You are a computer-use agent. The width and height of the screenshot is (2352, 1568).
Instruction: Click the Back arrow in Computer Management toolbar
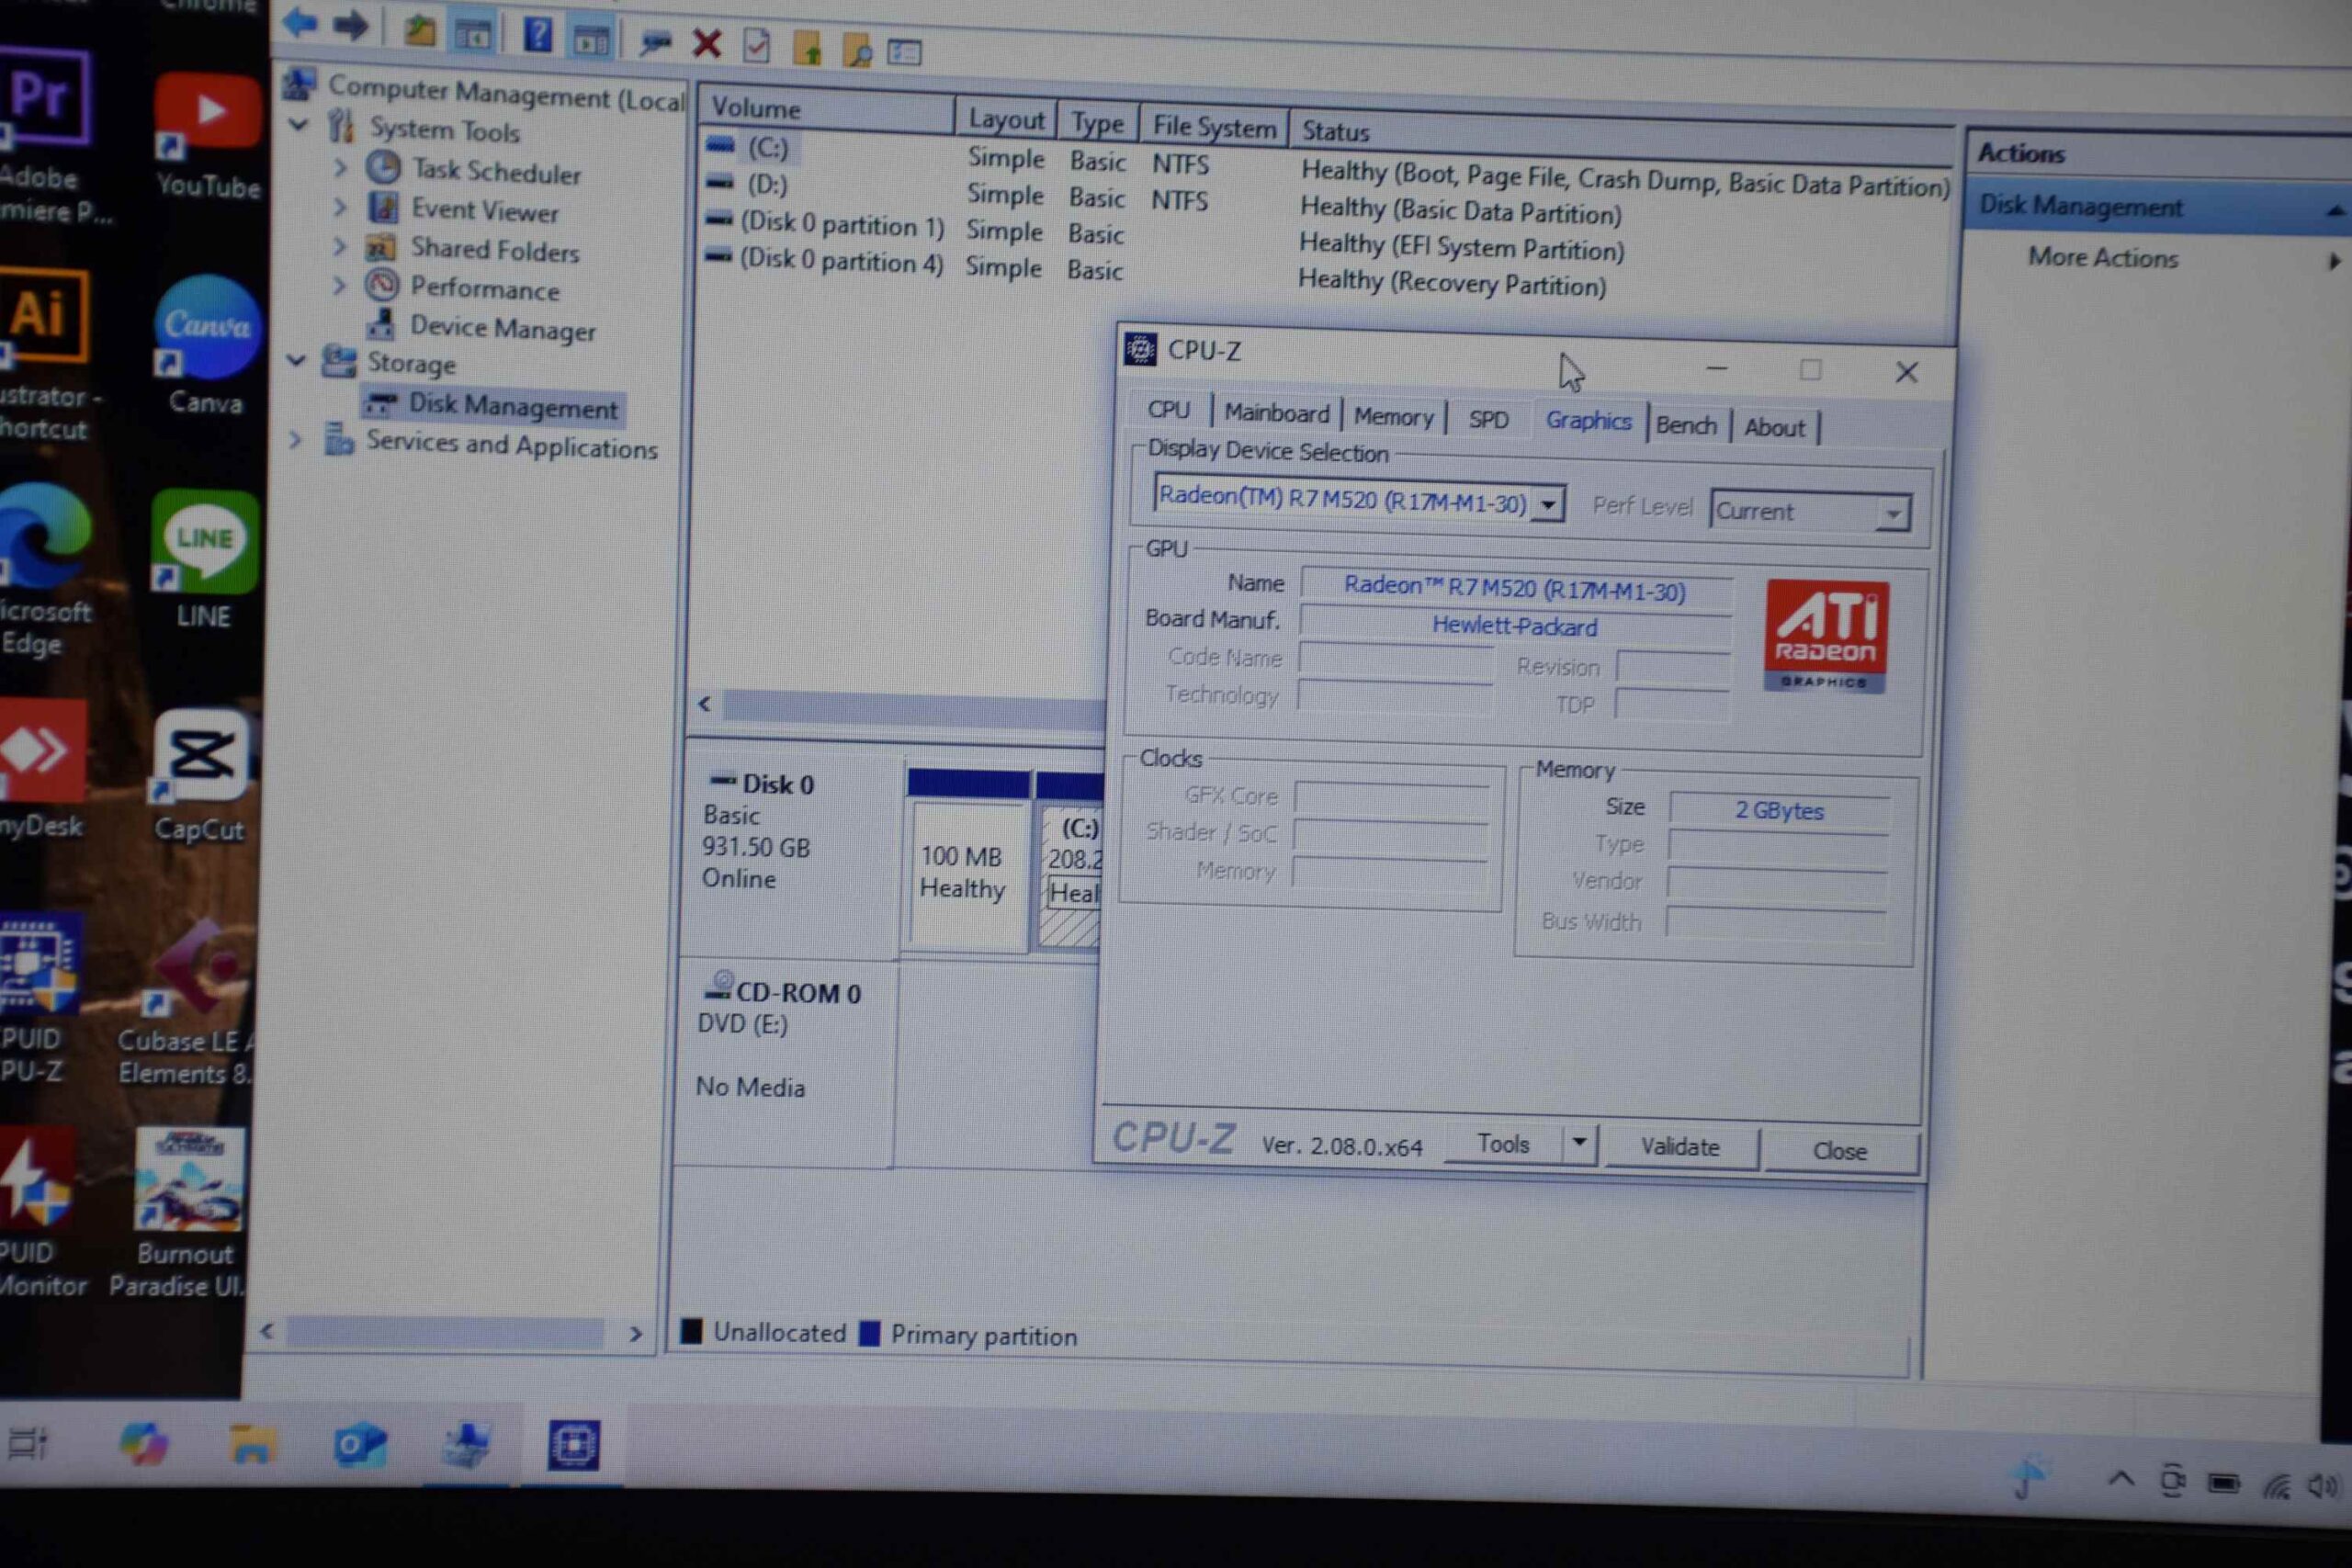(x=298, y=21)
